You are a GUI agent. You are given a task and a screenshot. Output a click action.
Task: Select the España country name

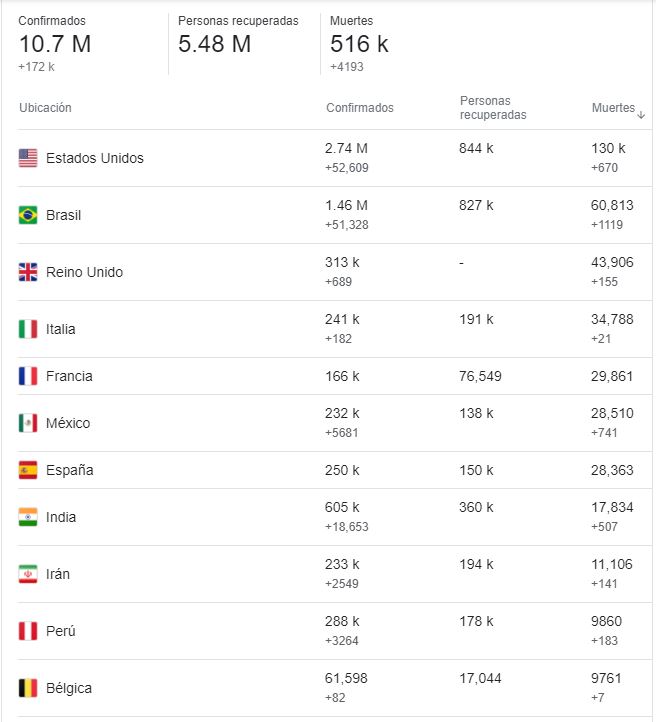click(x=70, y=470)
